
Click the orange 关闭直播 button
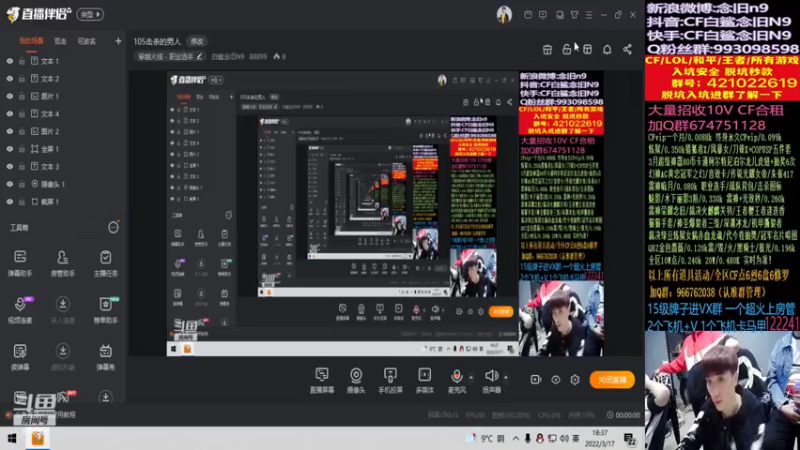(612, 380)
